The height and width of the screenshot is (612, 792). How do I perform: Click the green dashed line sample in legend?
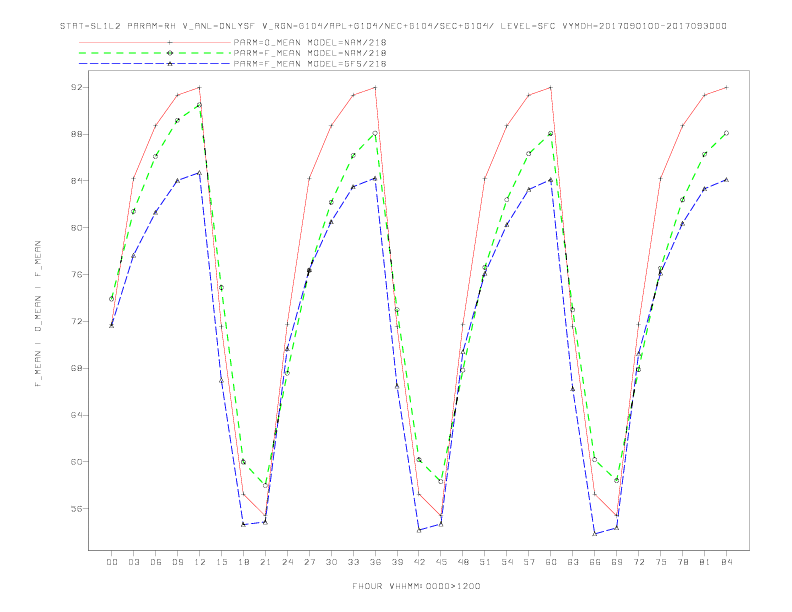(155, 53)
